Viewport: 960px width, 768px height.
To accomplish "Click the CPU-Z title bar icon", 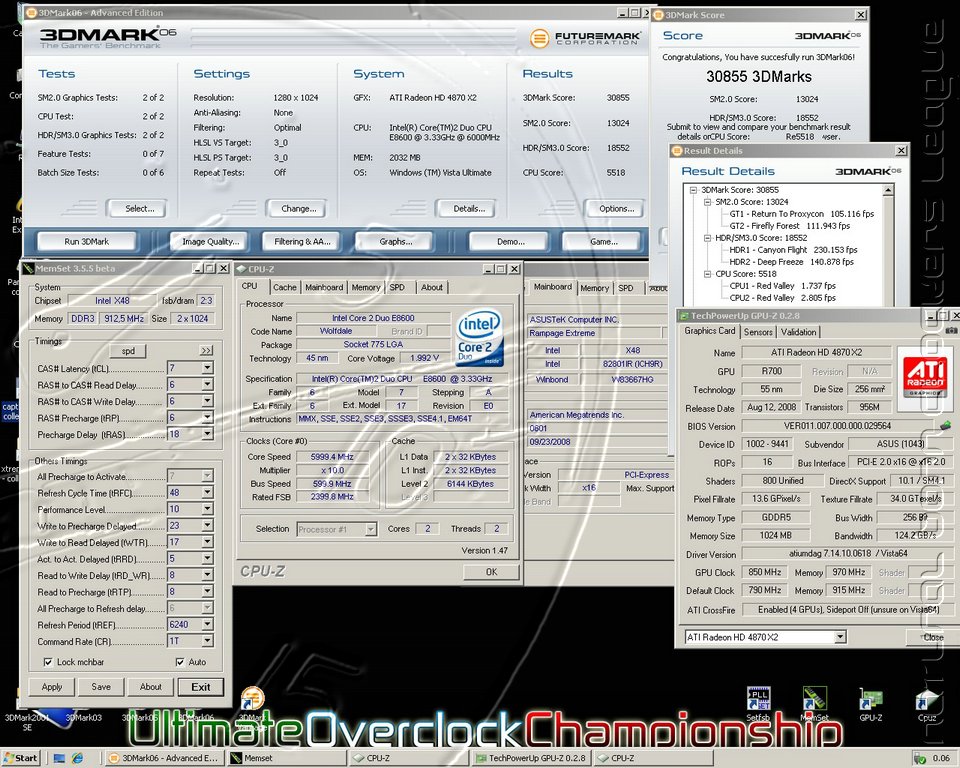I will pyautogui.click(x=241, y=269).
